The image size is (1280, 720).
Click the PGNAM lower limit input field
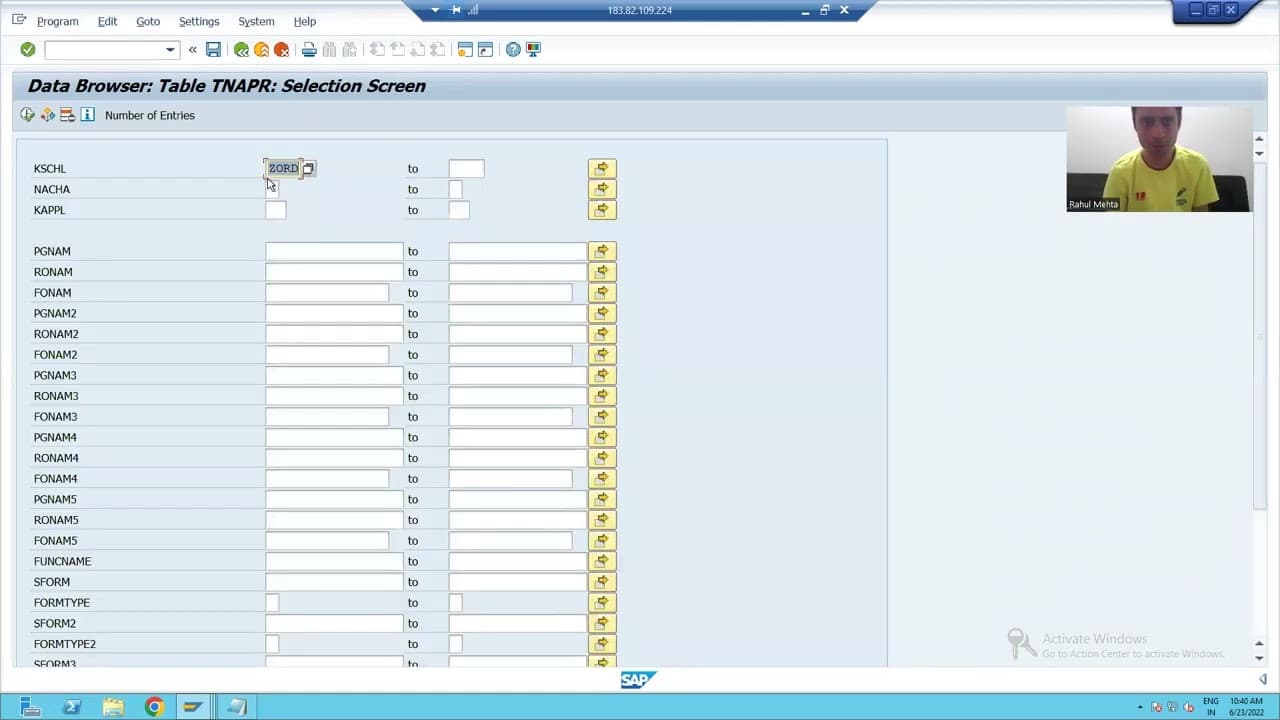coord(334,251)
